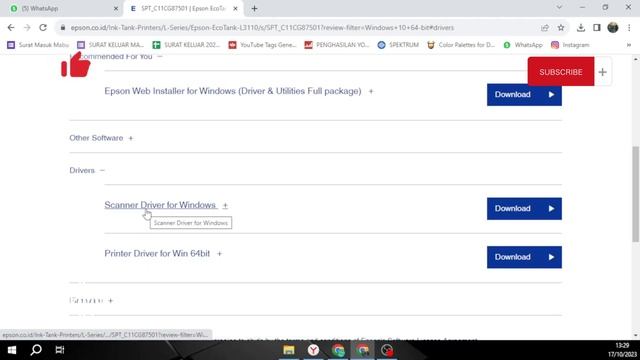Open PENGHASILAN YO... bookmark

(337, 45)
